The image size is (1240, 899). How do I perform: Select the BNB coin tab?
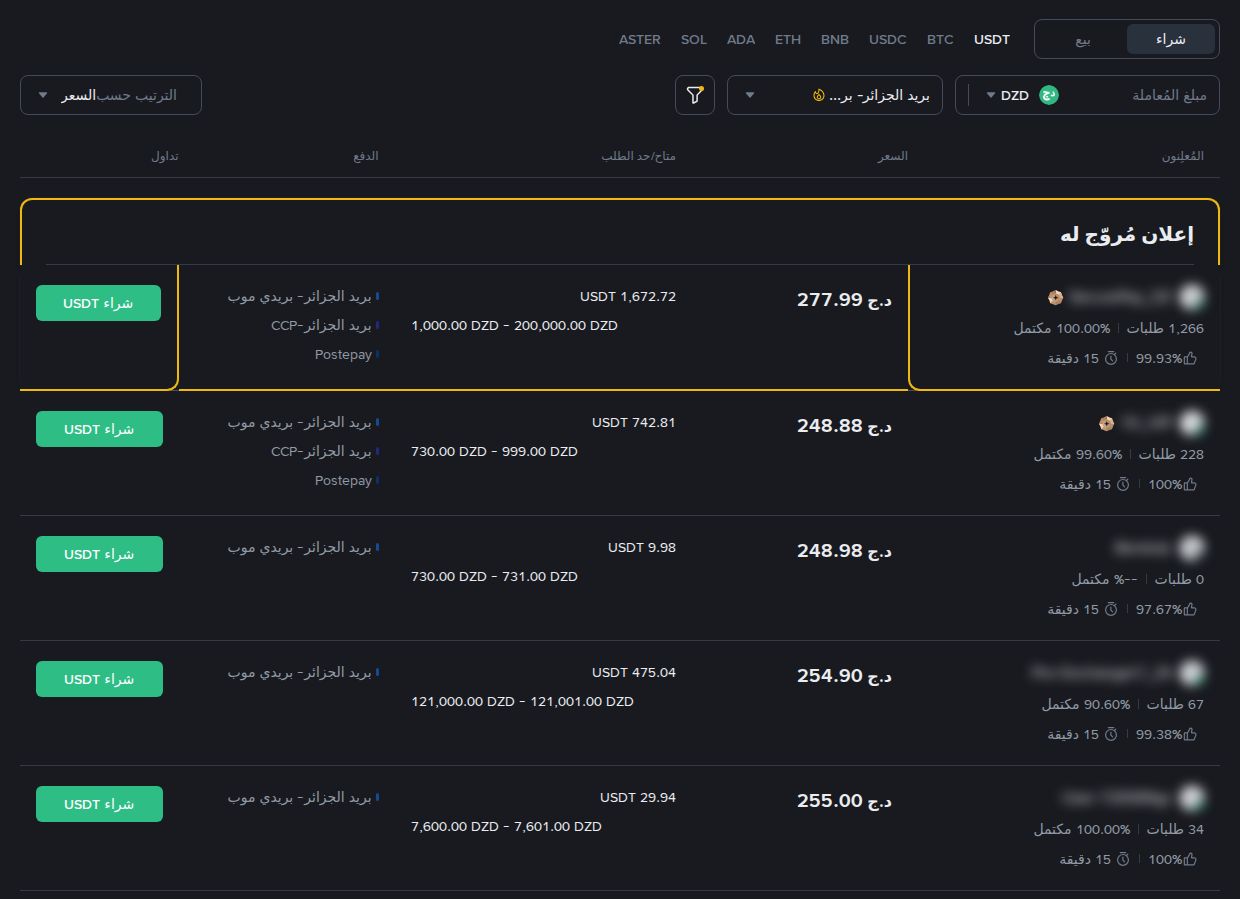click(x=835, y=40)
